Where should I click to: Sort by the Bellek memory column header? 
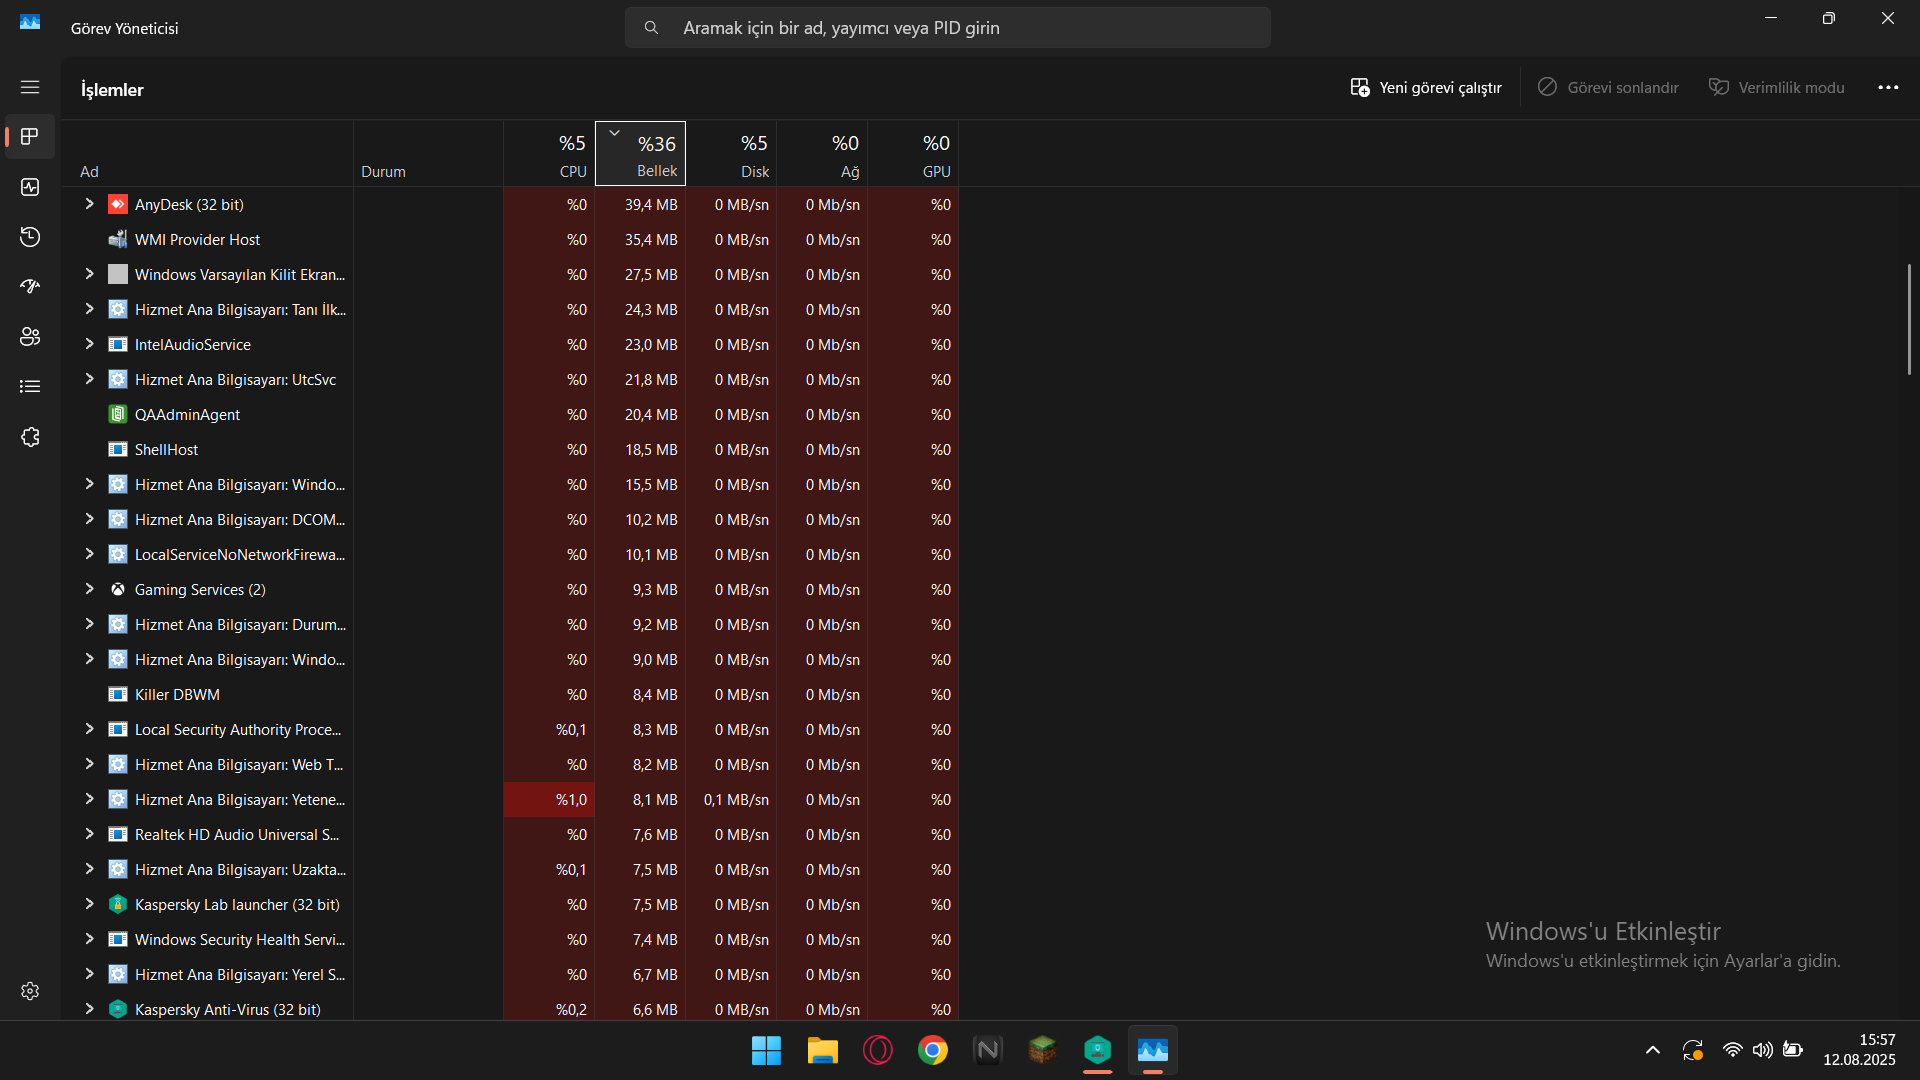(x=640, y=154)
